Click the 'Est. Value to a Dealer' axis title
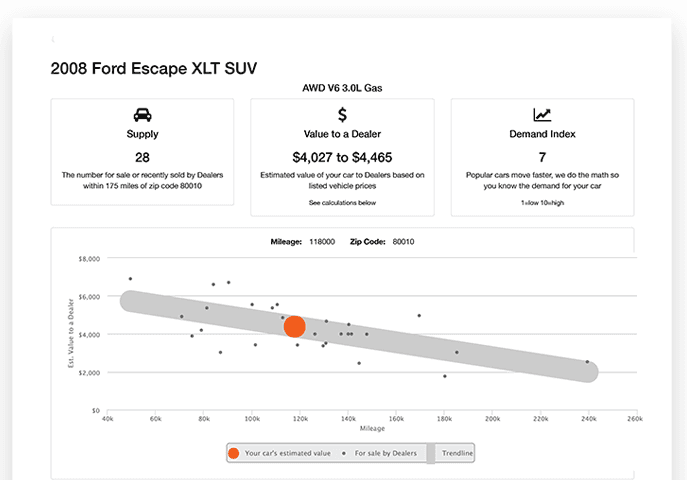687x480 pixels. 71,333
